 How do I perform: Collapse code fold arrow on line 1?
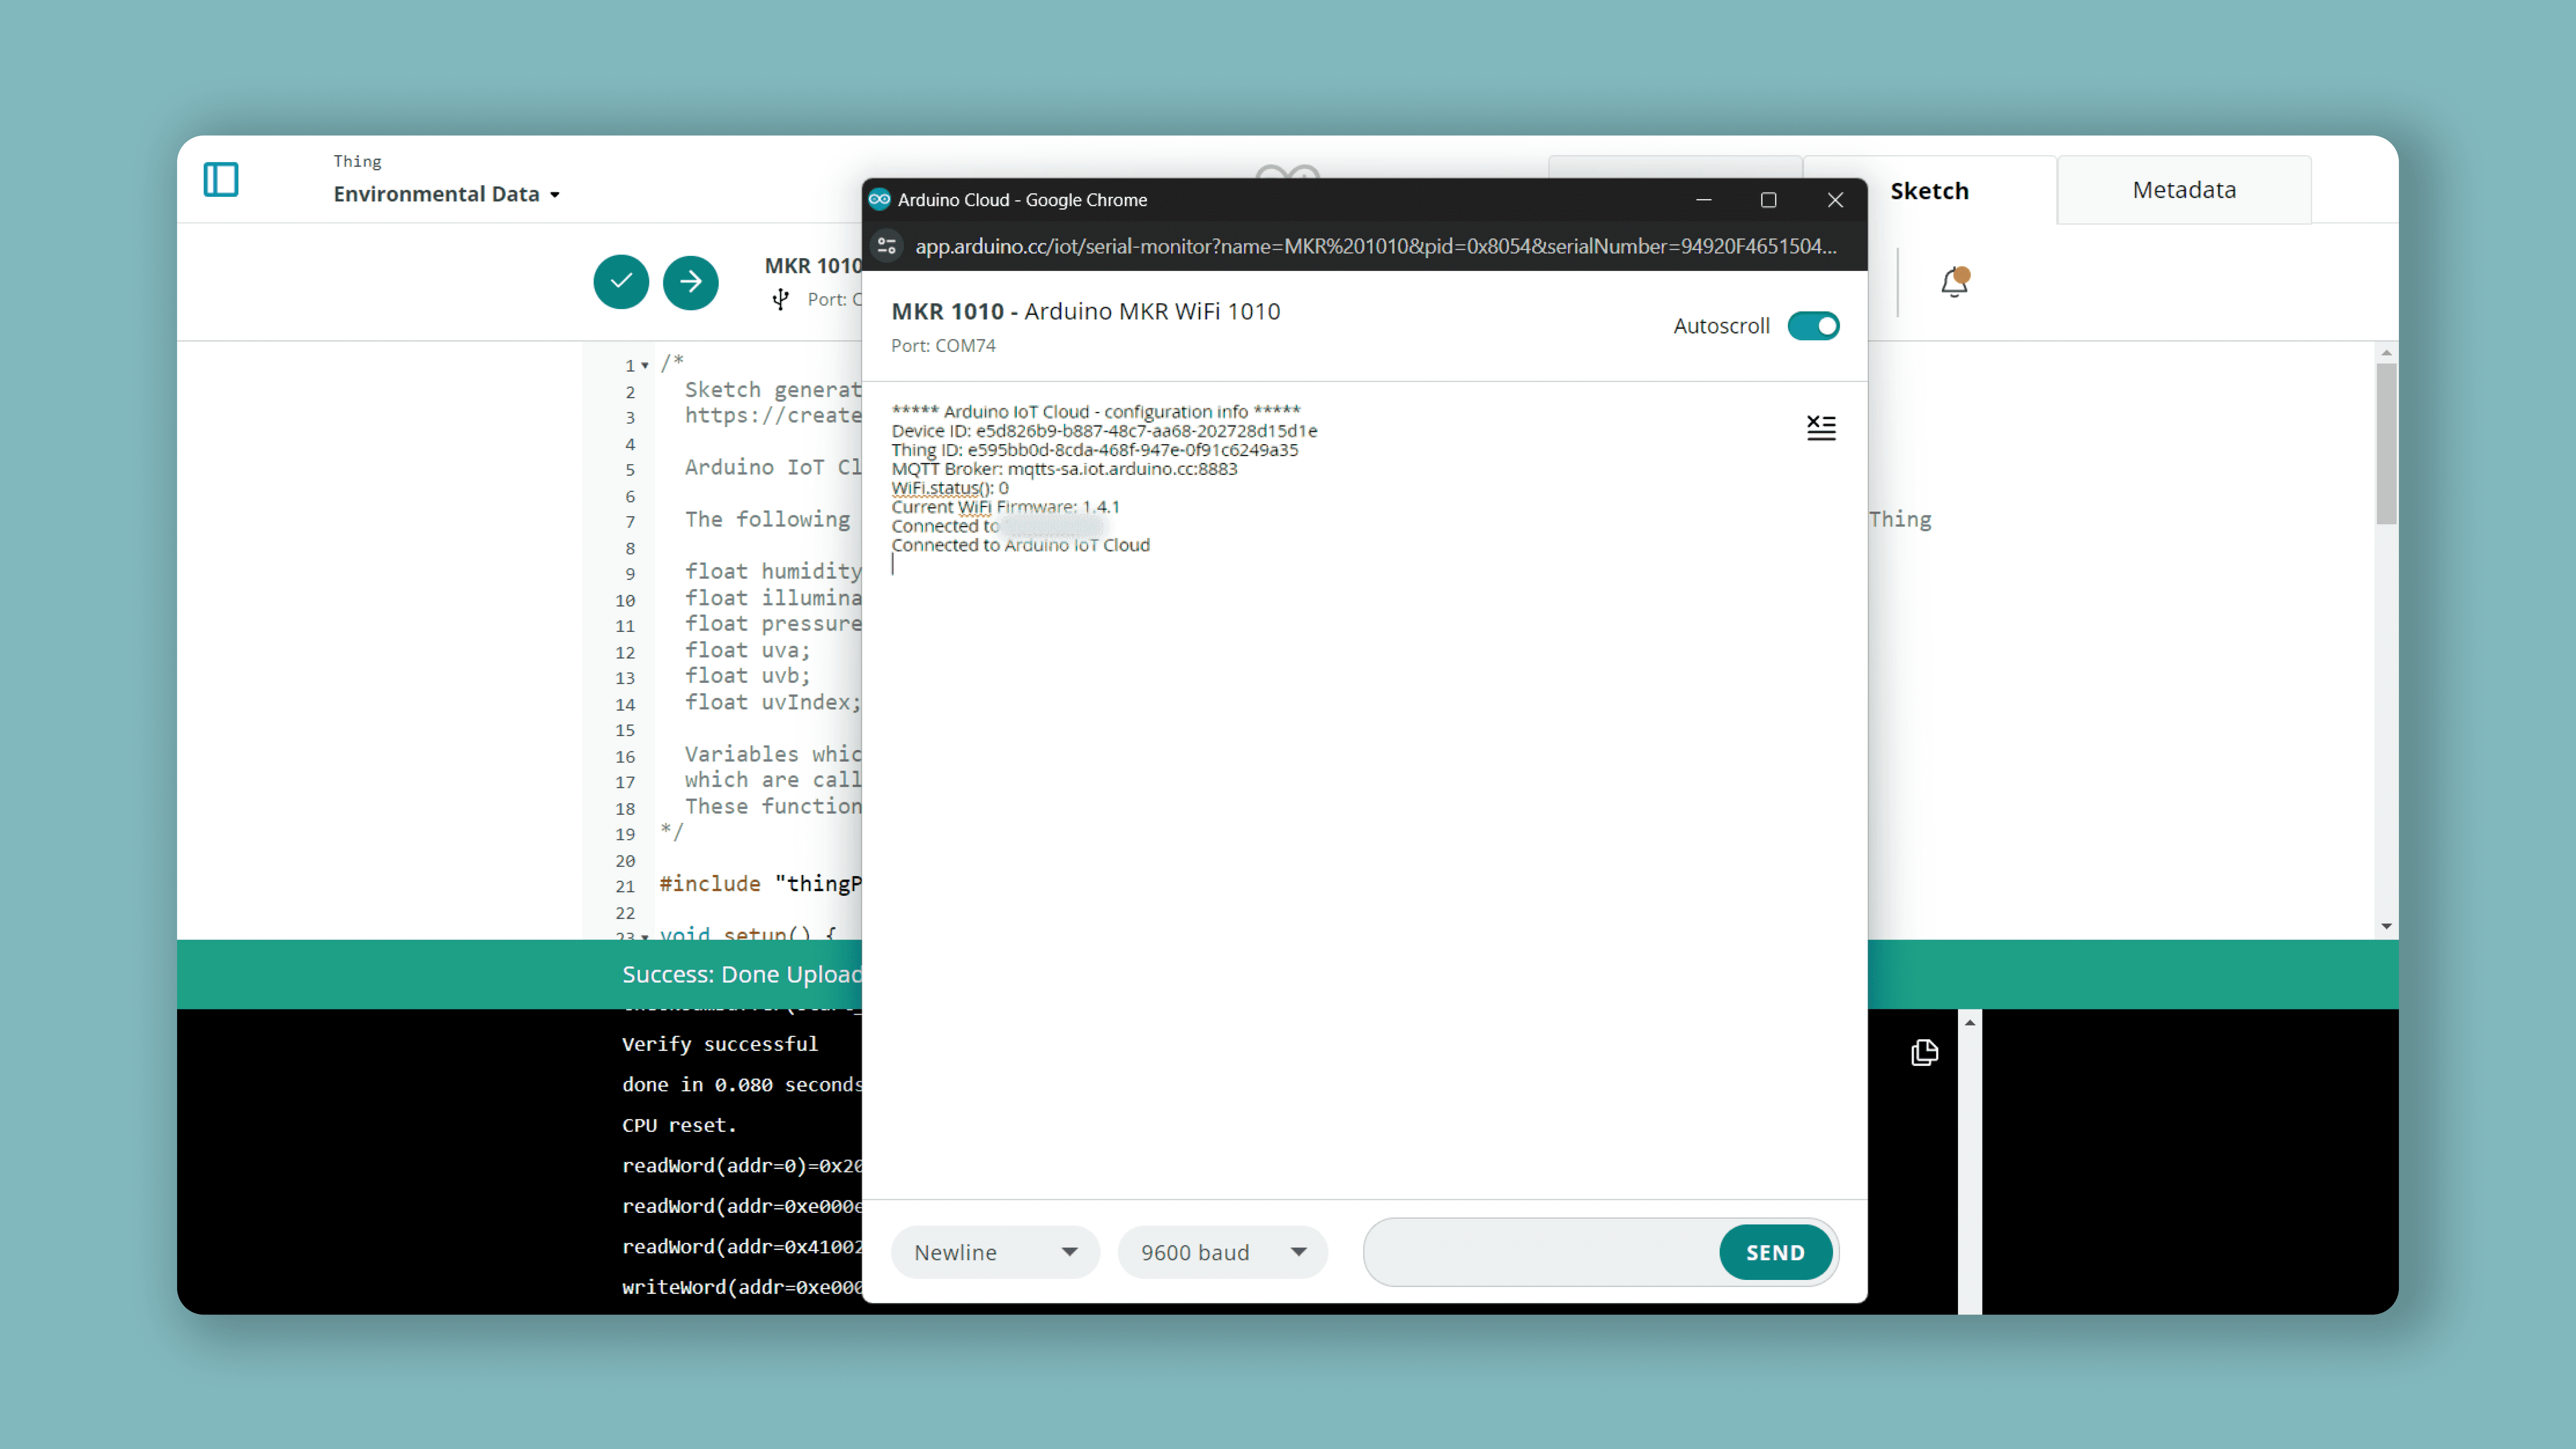pyautogui.click(x=645, y=366)
